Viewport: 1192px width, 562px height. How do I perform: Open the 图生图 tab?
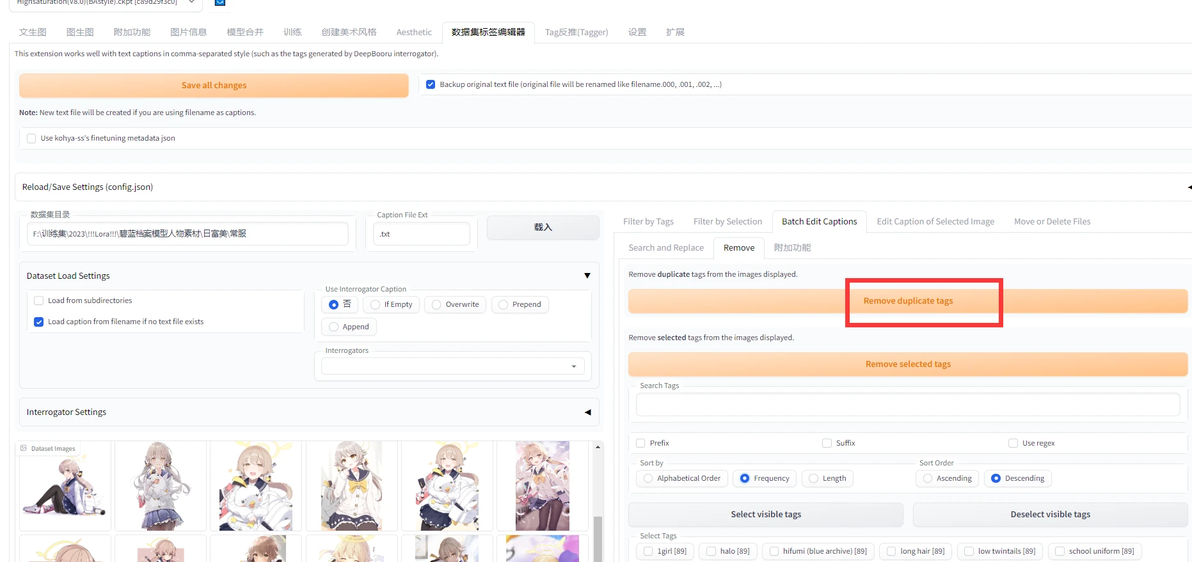[80, 32]
